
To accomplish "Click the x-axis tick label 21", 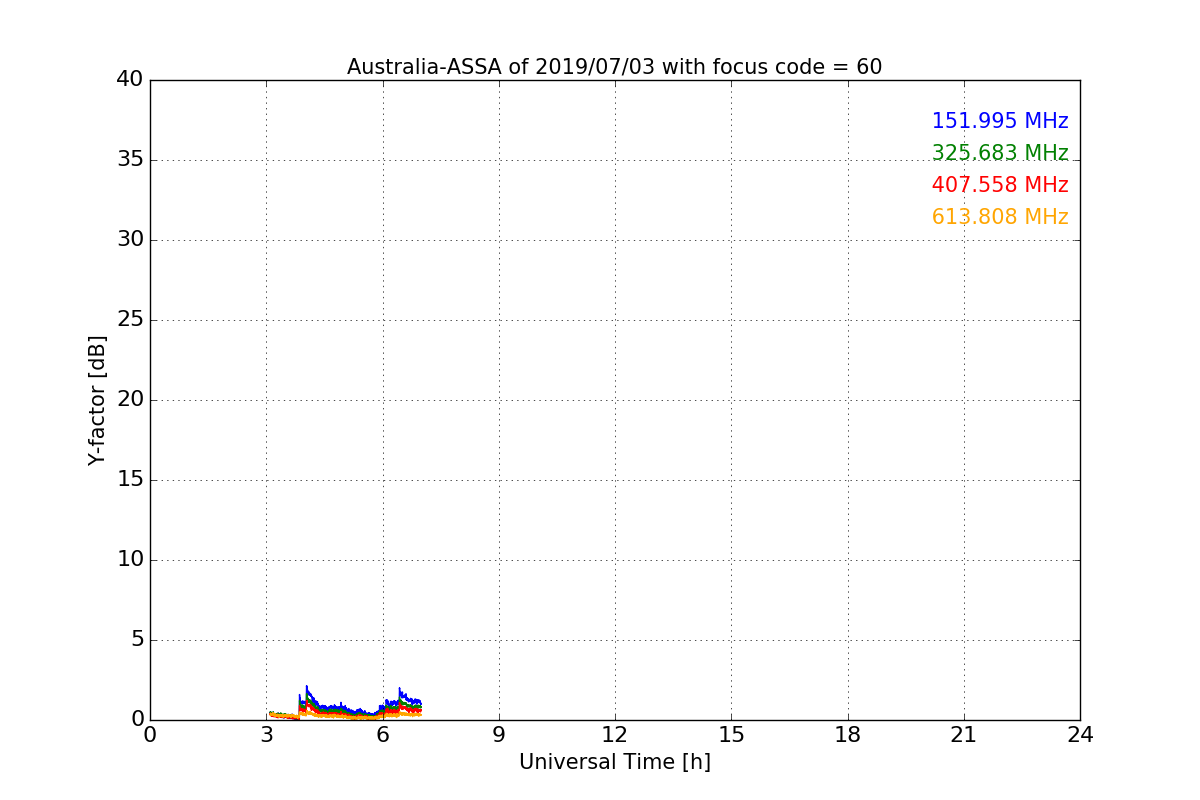I will [964, 735].
